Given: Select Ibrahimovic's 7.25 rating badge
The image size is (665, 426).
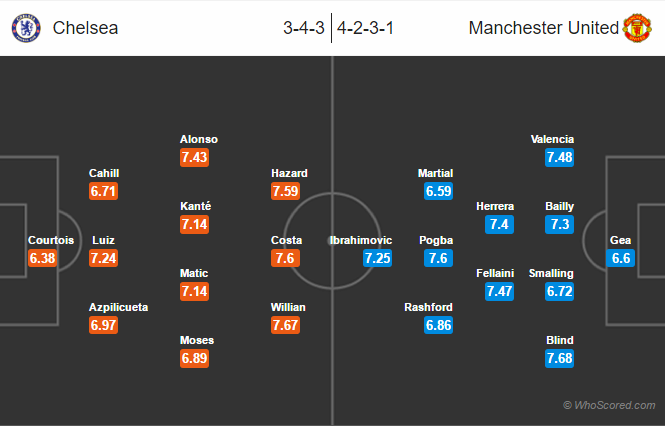Looking at the screenshot, I should (377, 258).
